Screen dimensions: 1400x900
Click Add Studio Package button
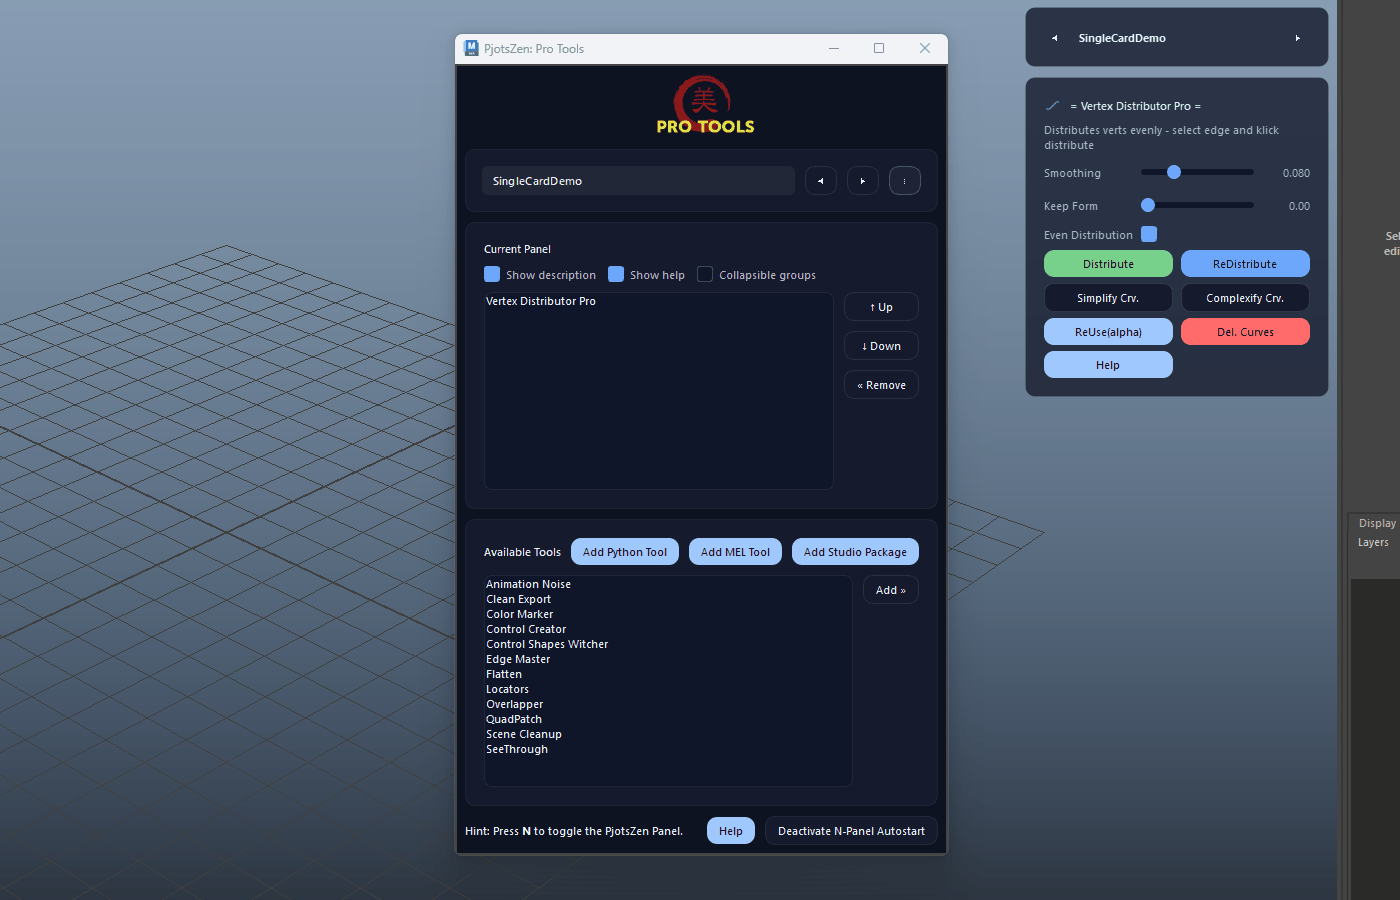point(855,552)
